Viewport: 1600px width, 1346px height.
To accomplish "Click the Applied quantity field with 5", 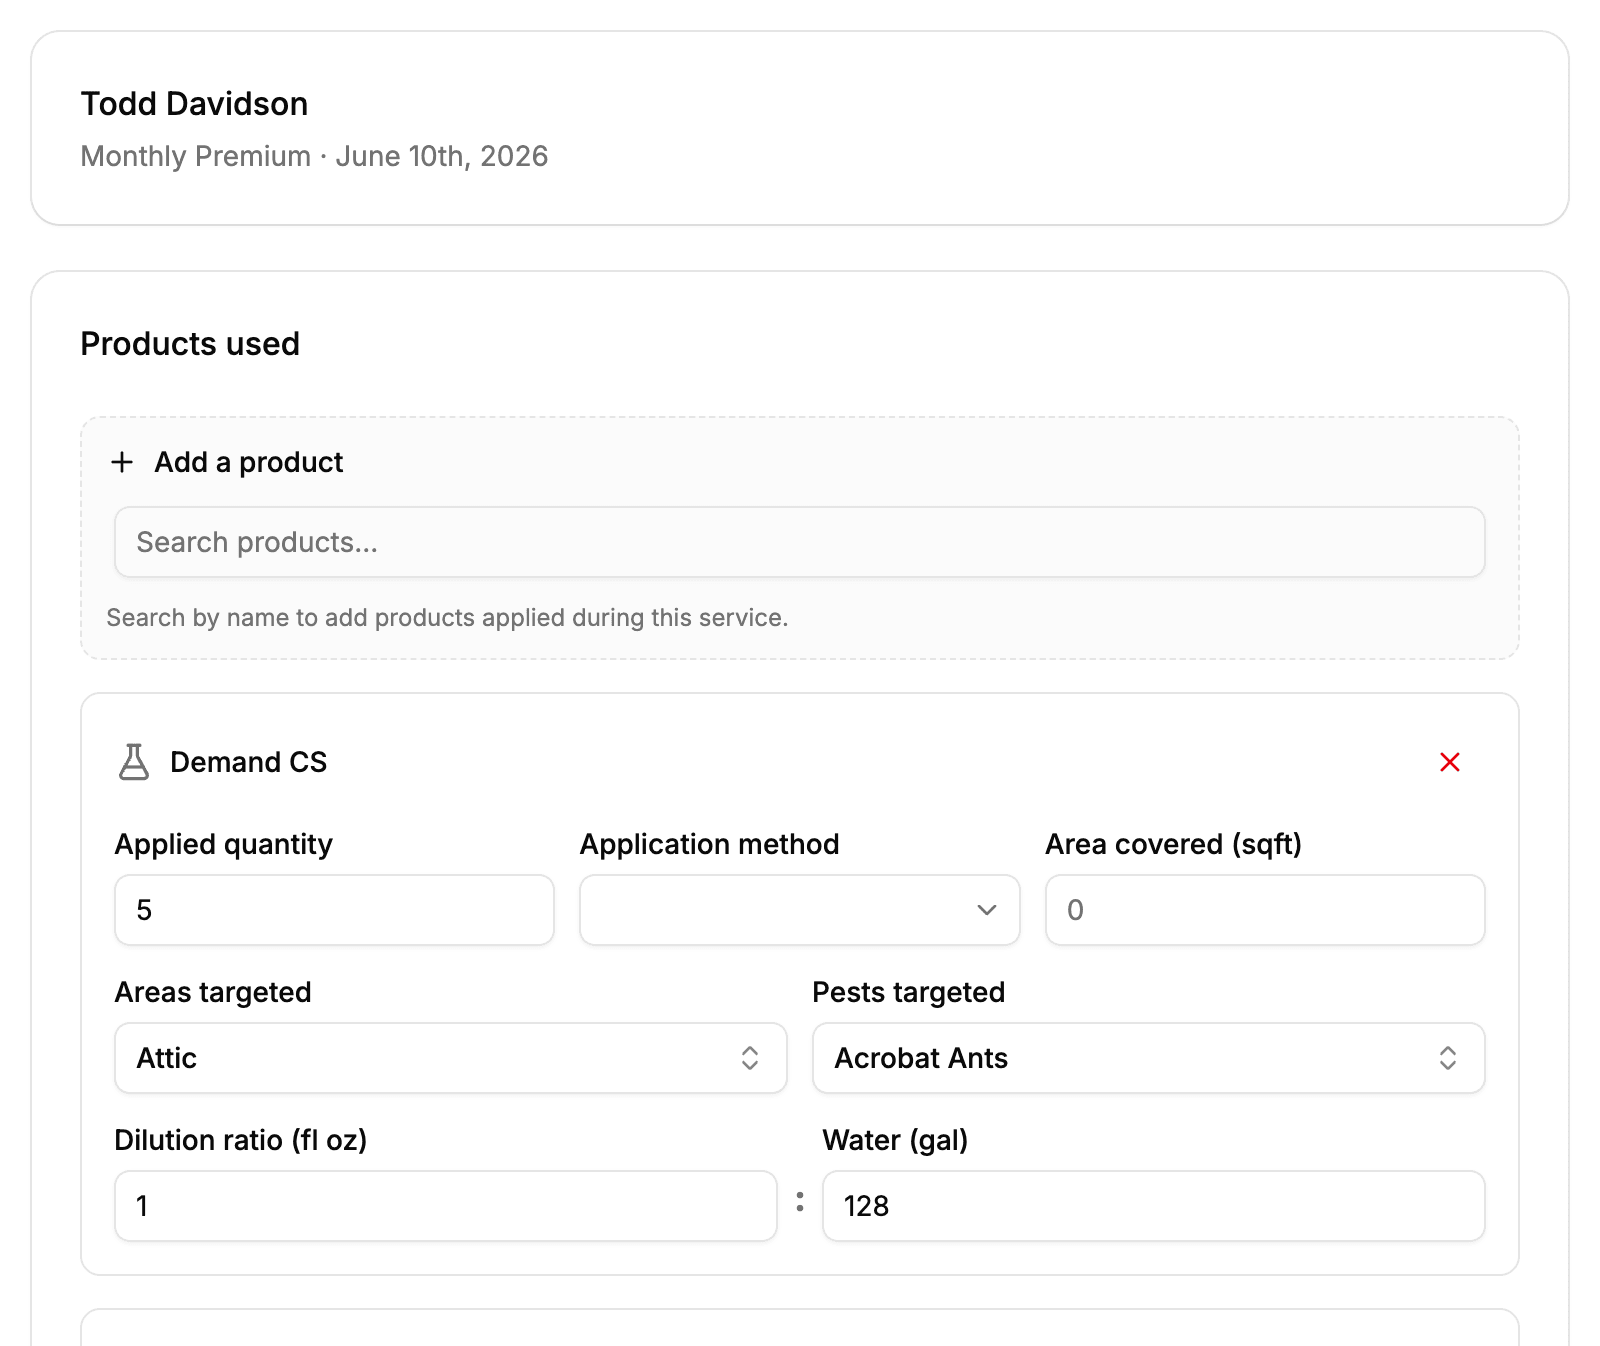I will click(335, 910).
